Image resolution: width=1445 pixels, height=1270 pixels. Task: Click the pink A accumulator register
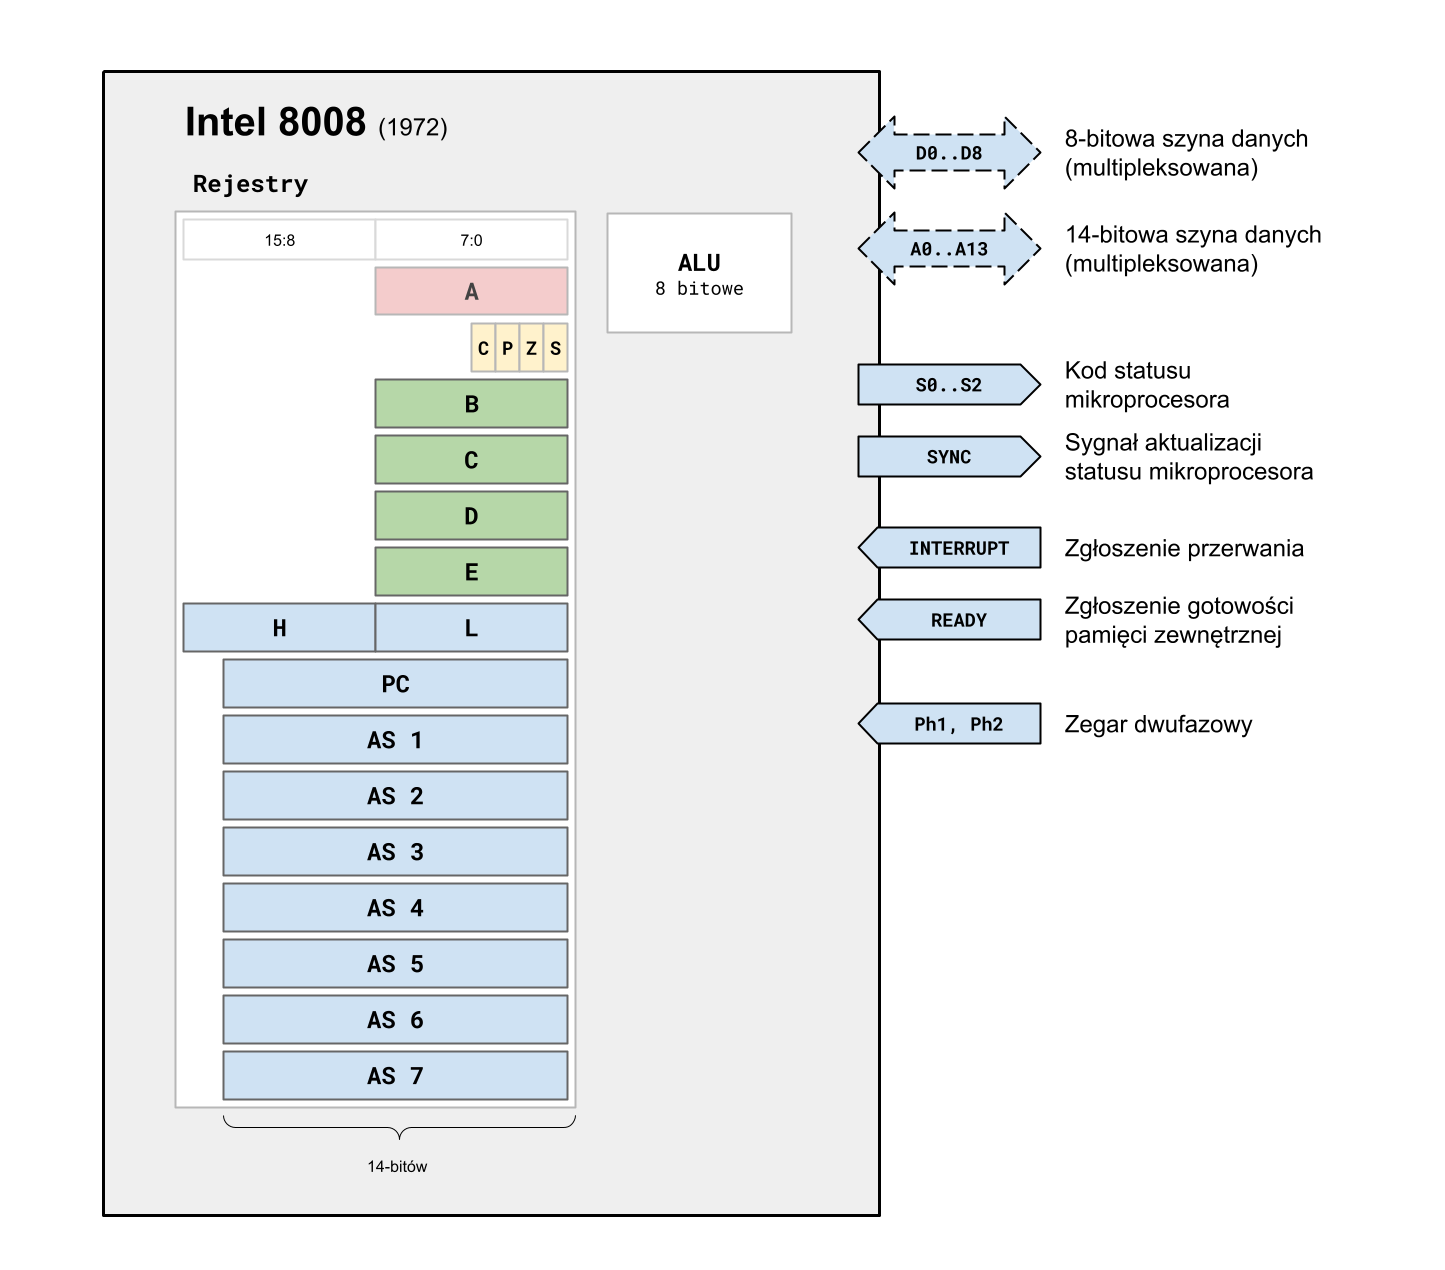(x=471, y=291)
